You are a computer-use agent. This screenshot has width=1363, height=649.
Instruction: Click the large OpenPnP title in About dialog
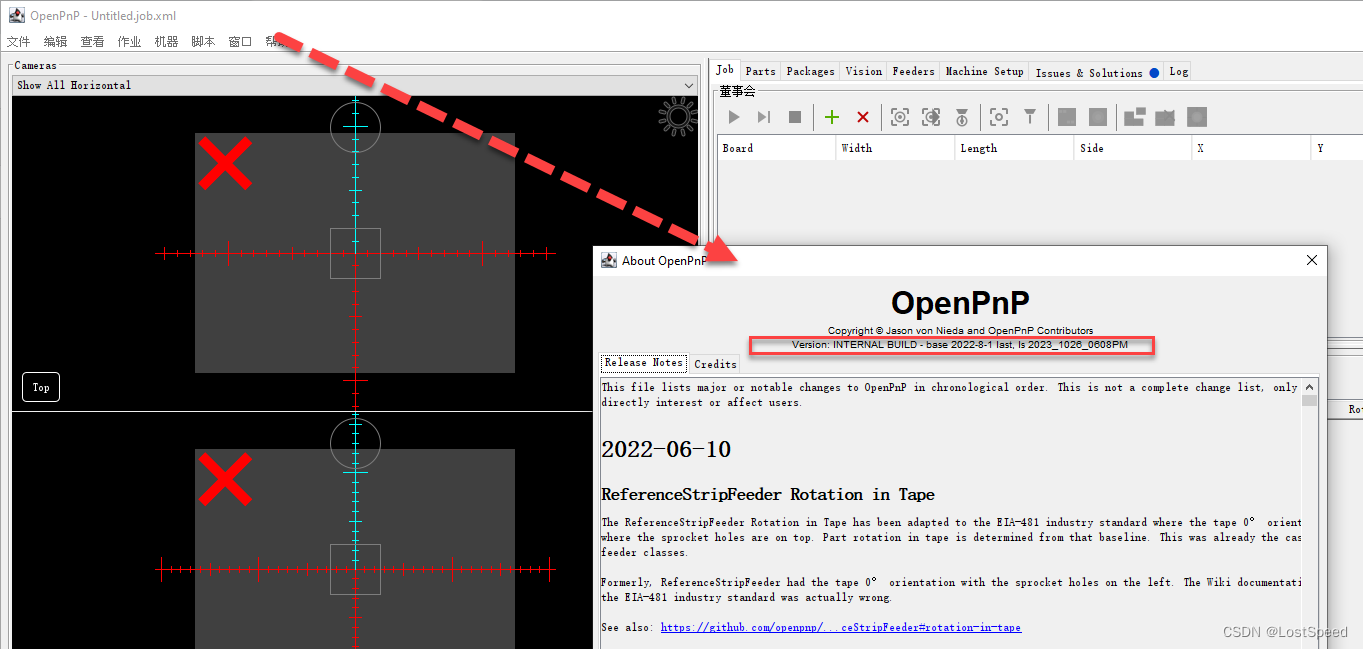tap(960, 302)
